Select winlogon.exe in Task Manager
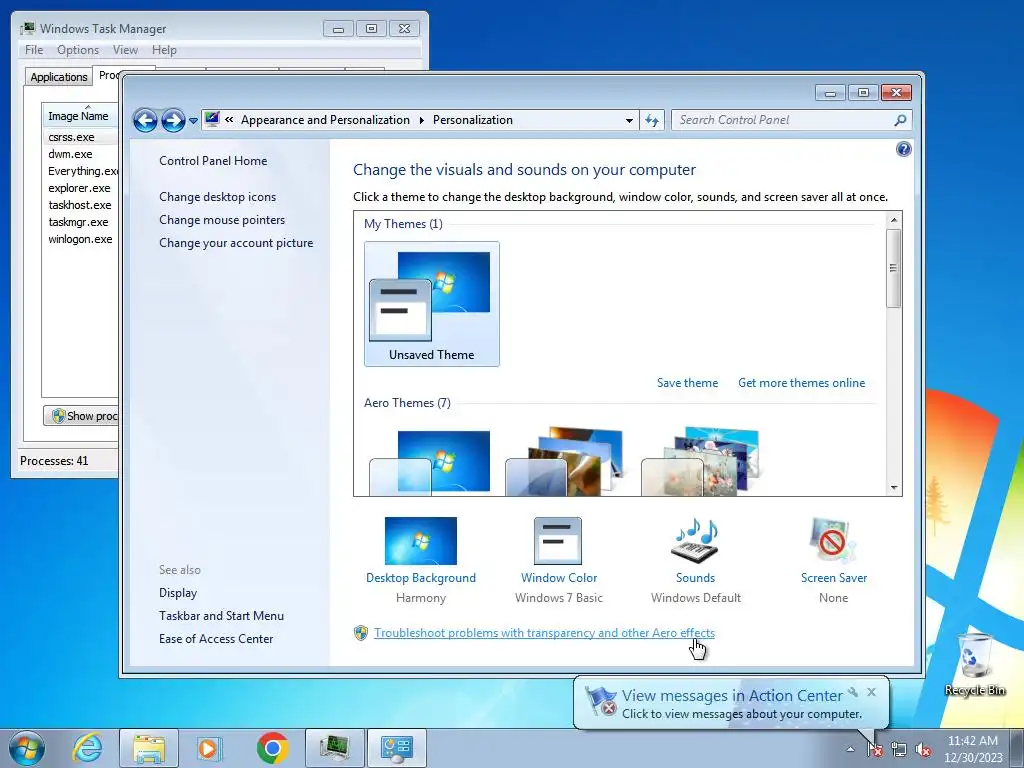1024x768 pixels. click(x=80, y=239)
